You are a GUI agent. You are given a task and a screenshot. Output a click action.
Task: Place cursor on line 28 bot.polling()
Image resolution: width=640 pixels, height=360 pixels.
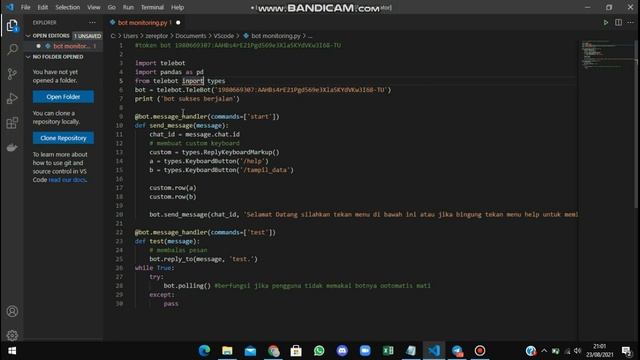coord(187,286)
